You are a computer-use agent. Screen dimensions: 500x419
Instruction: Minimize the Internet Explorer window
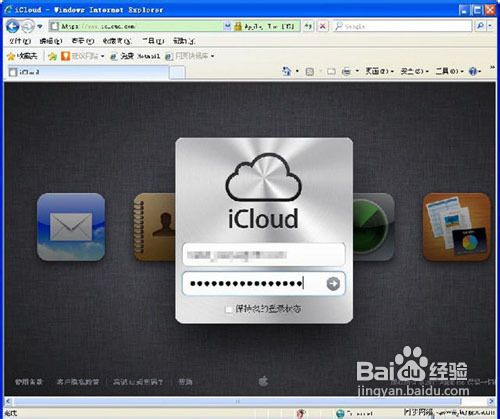coord(464,10)
